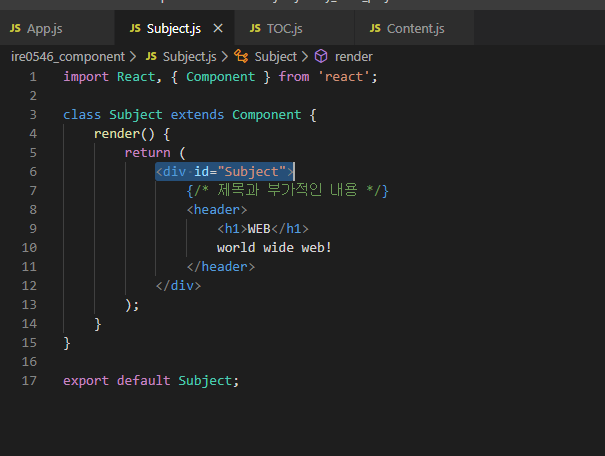
Task: Click line number 17 in the gutter
Action: (29, 381)
